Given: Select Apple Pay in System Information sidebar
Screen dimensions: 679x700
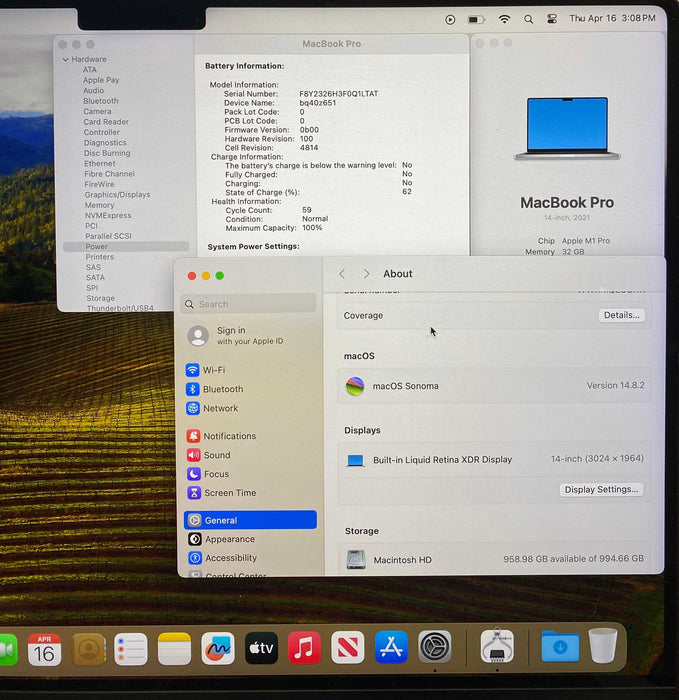Looking at the screenshot, I should click(x=101, y=80).
